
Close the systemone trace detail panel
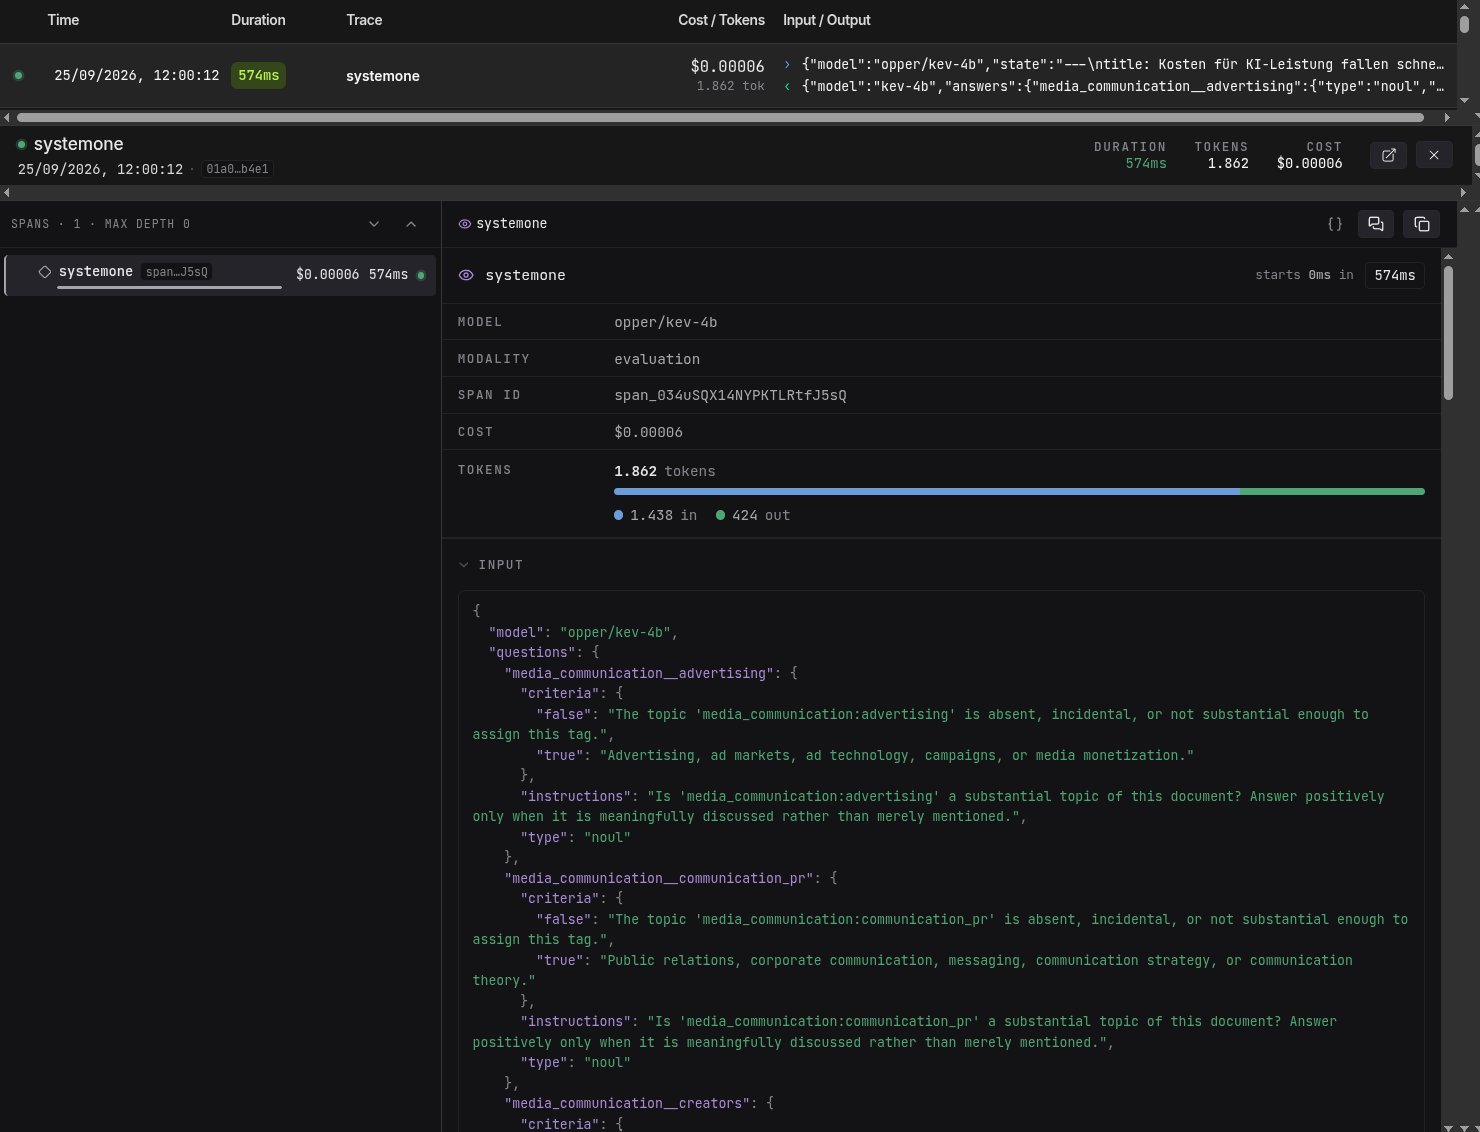click(1434, 155)
